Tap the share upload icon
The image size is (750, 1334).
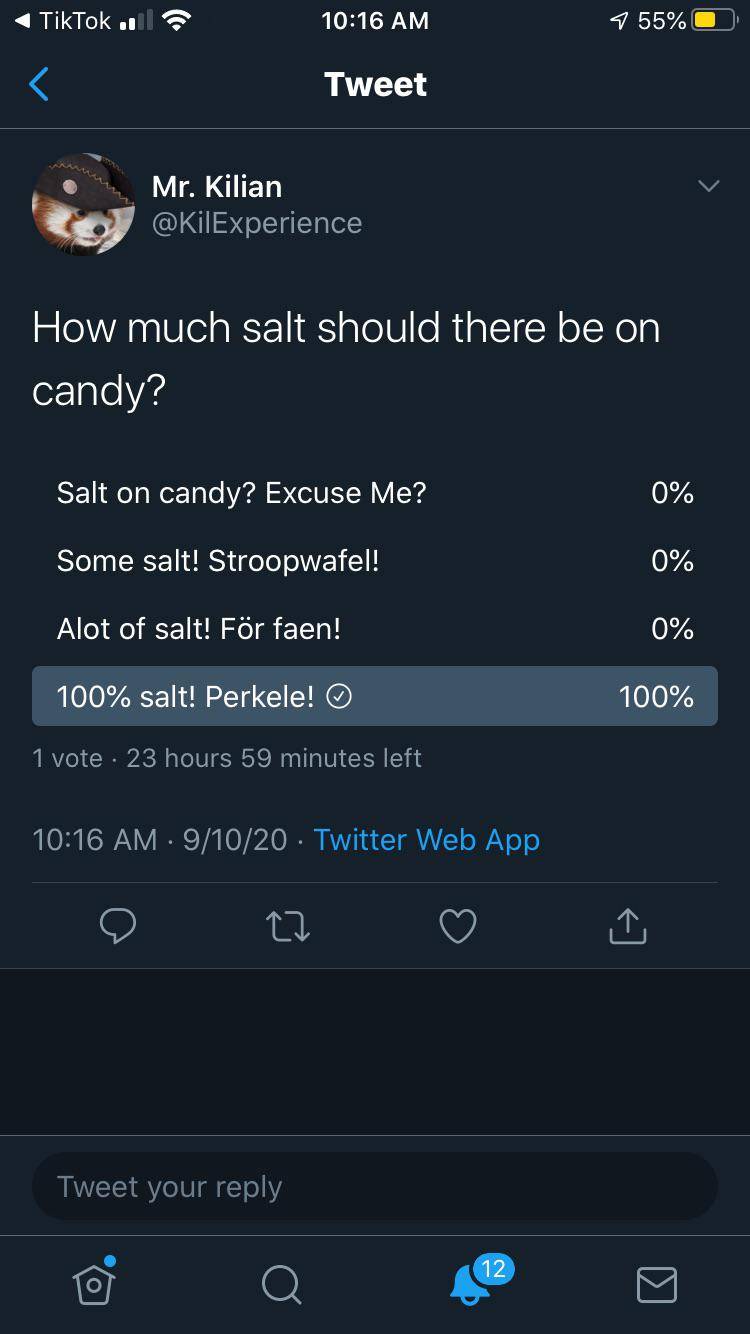pos(628,926)
